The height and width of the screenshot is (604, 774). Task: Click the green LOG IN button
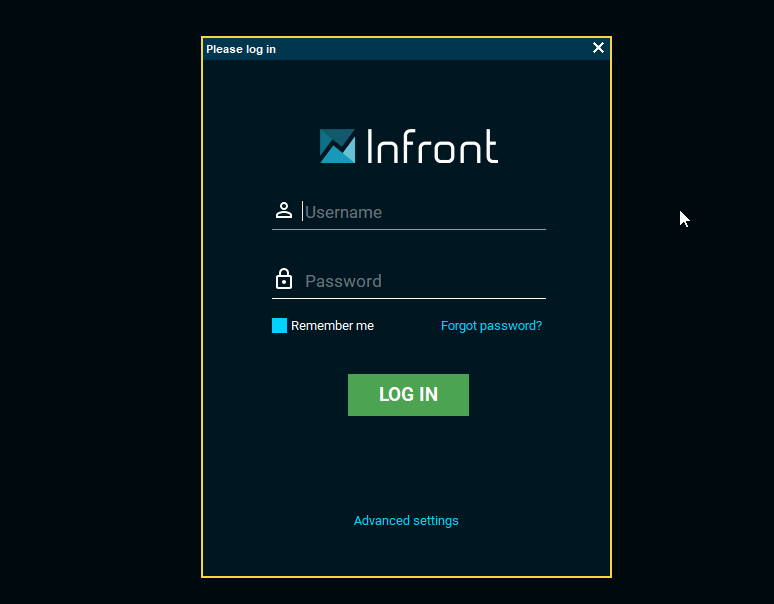coord(408,395)
